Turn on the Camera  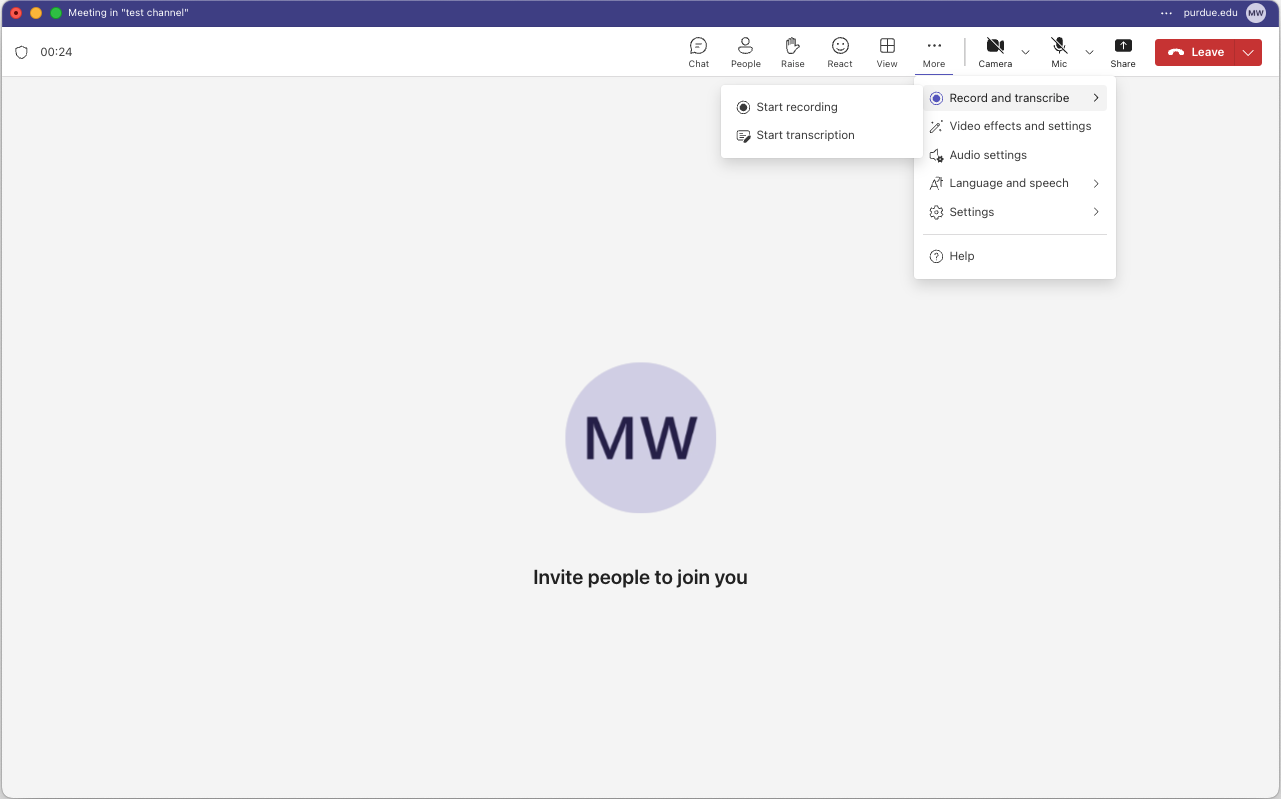(995, 52)
